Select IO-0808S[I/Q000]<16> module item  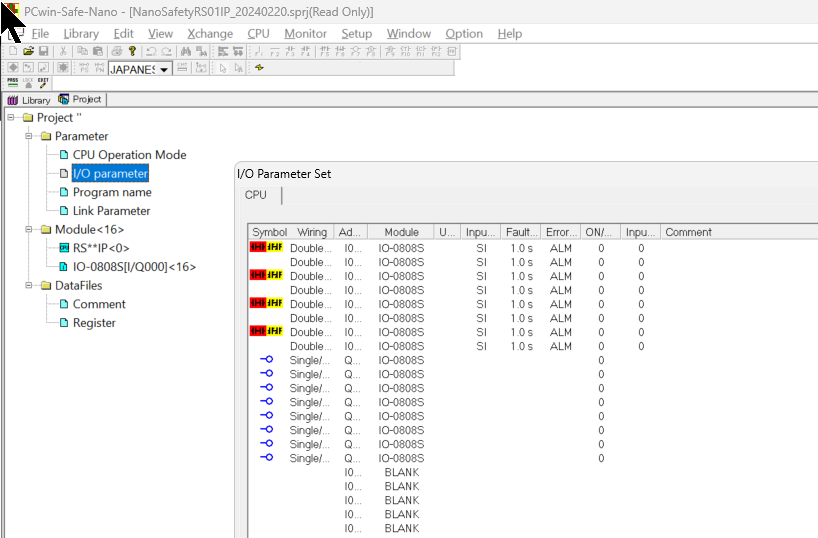134,267
